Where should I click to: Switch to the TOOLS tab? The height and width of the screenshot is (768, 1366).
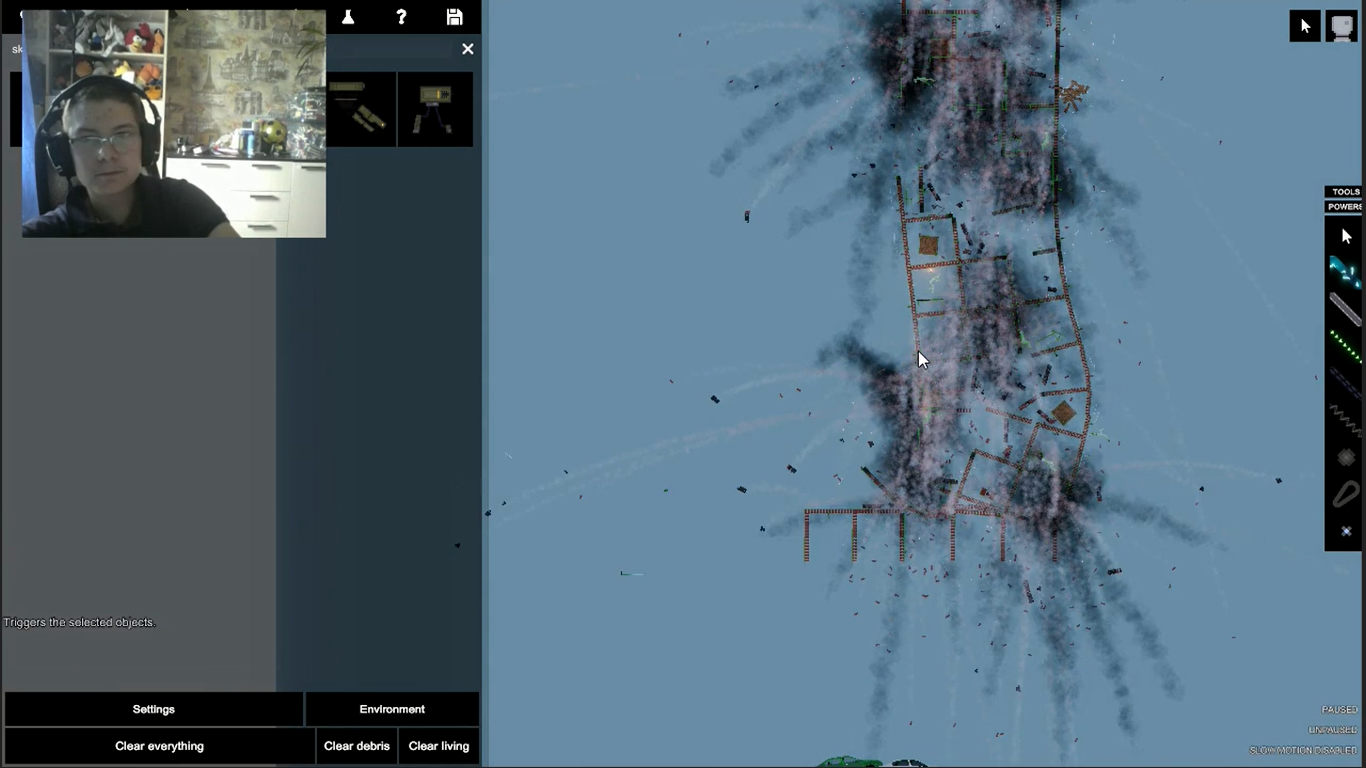pyautogui.click(x=1345, y=192)
